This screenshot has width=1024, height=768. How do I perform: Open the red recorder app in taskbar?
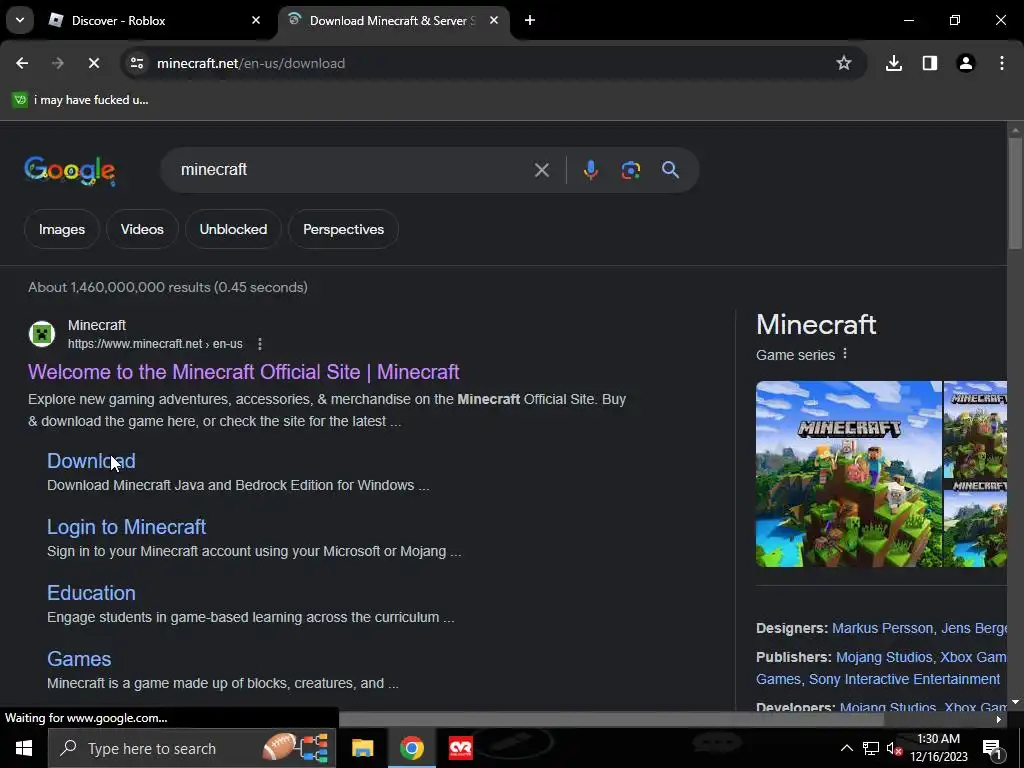point(460,748)
